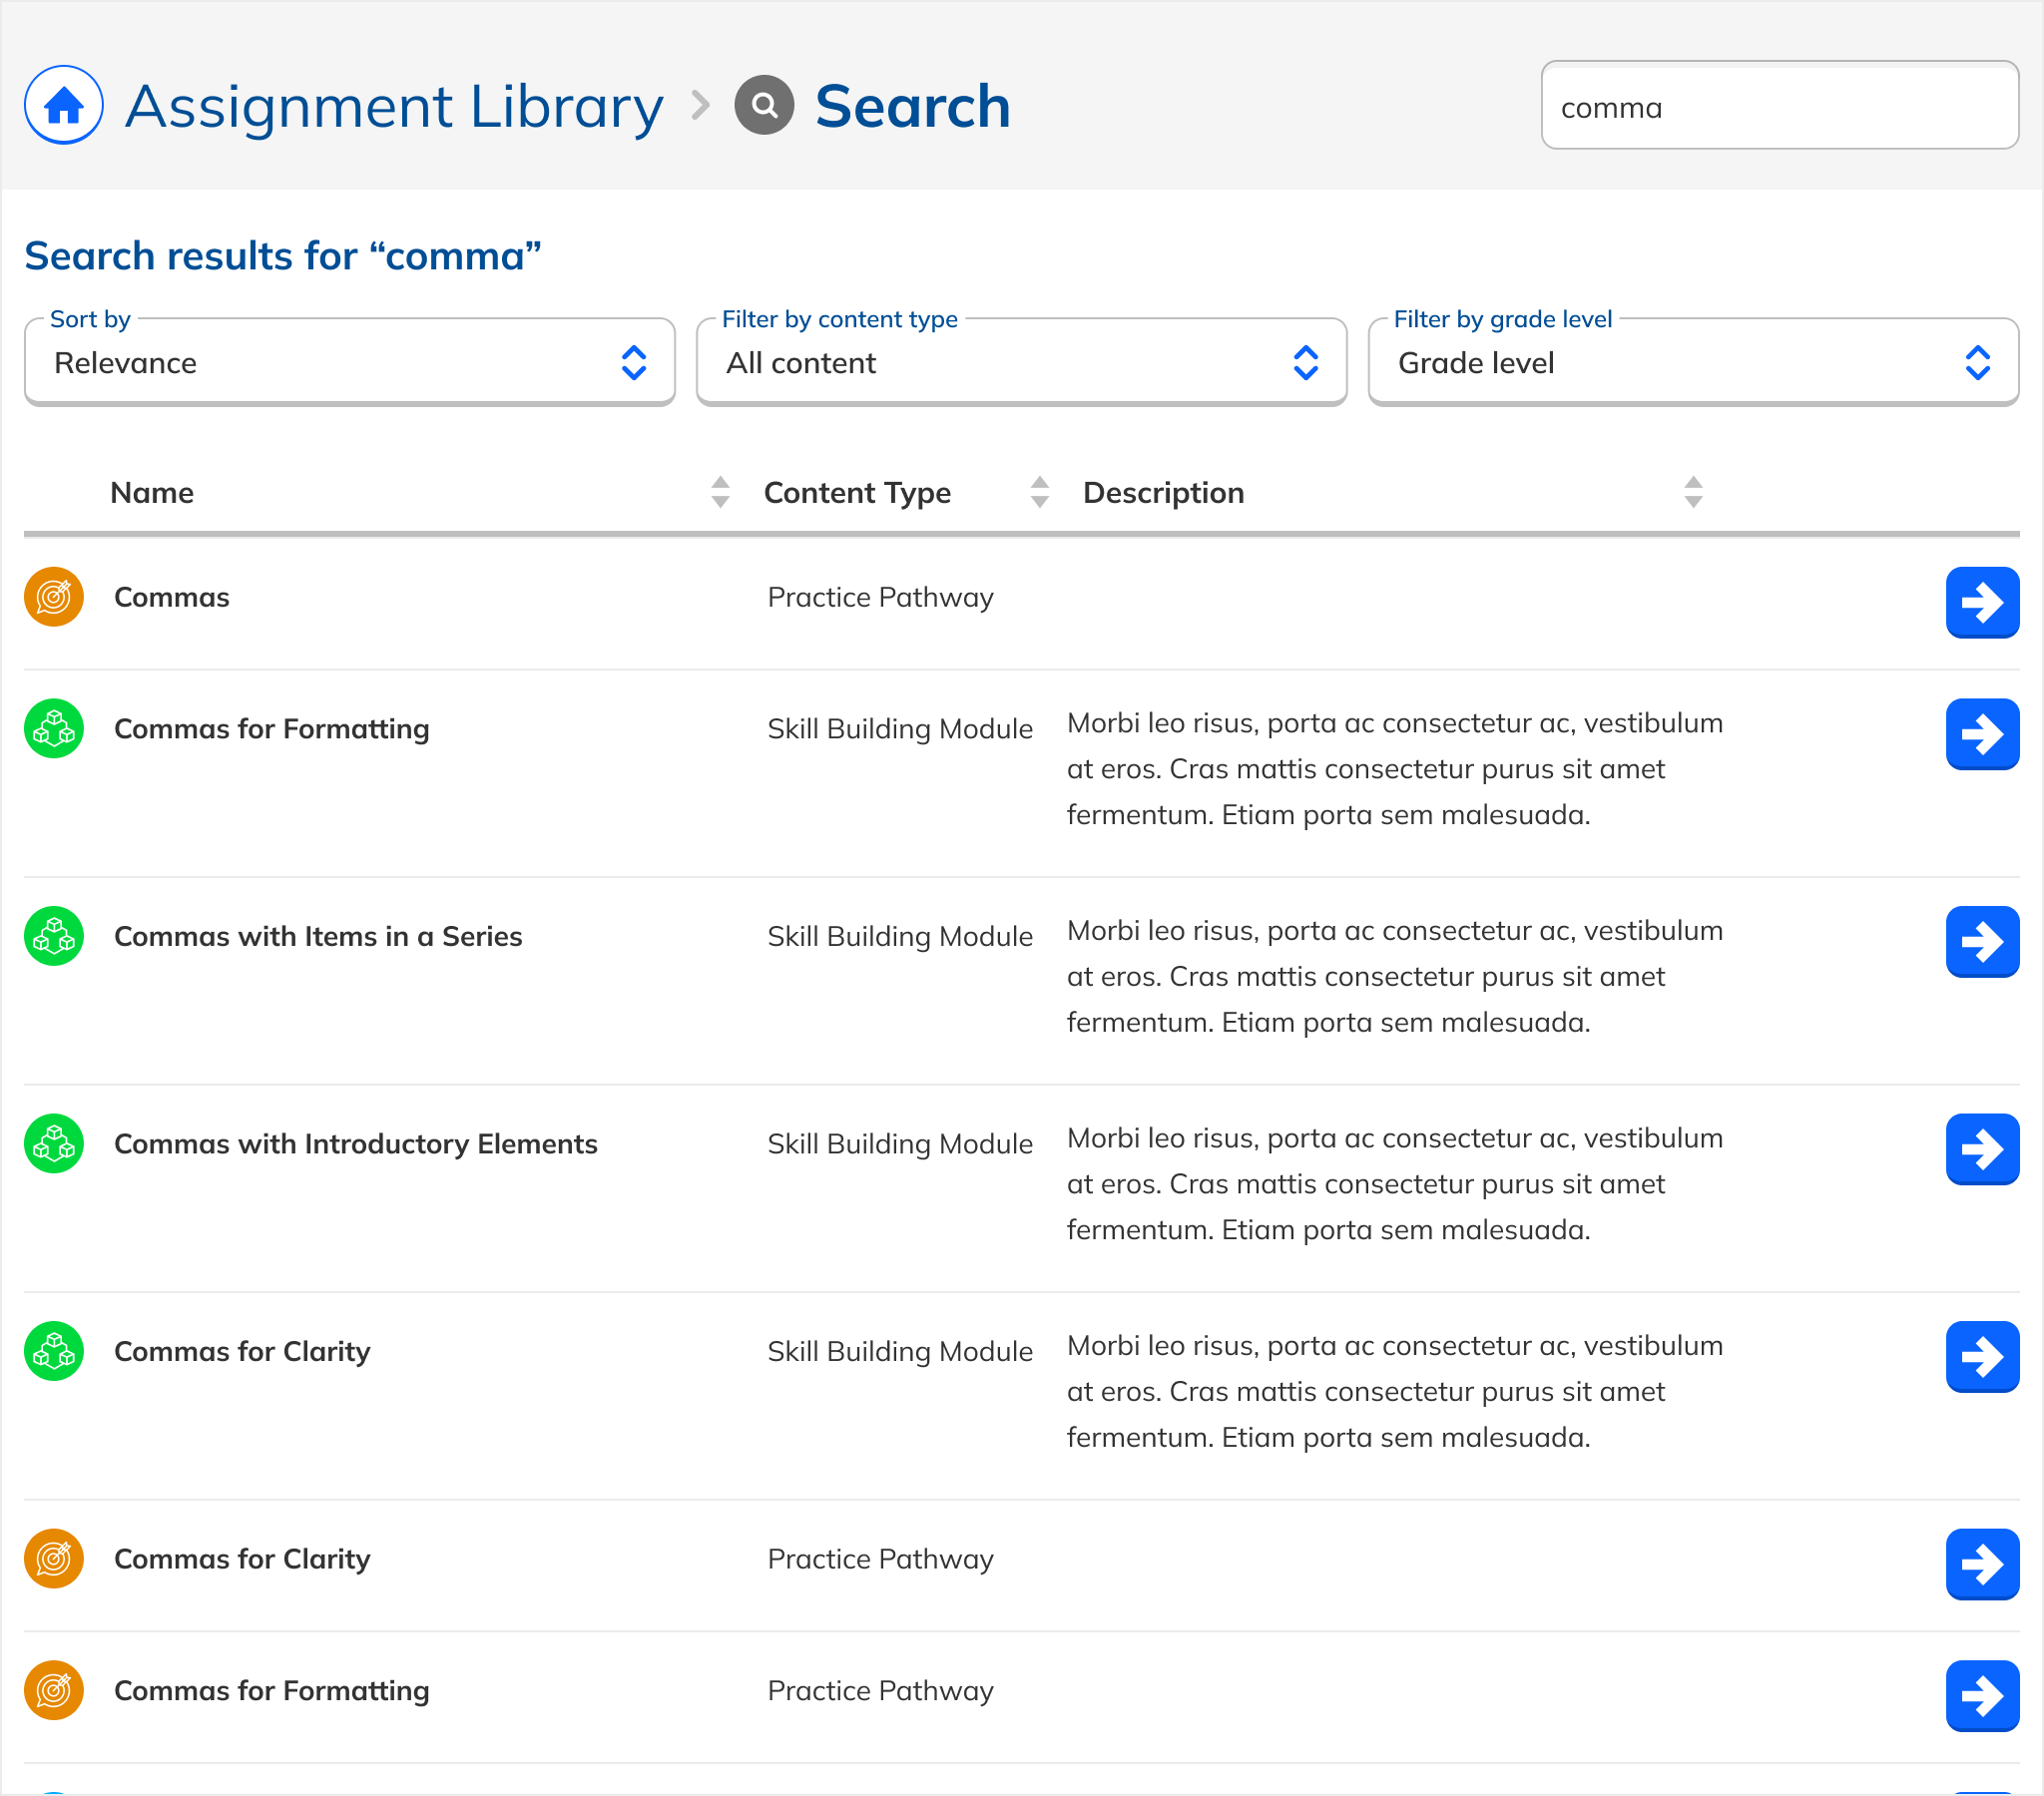The image size is (2044, 1796).
Task: Open the Commas for Formatting module title
Action: point(271,729)
